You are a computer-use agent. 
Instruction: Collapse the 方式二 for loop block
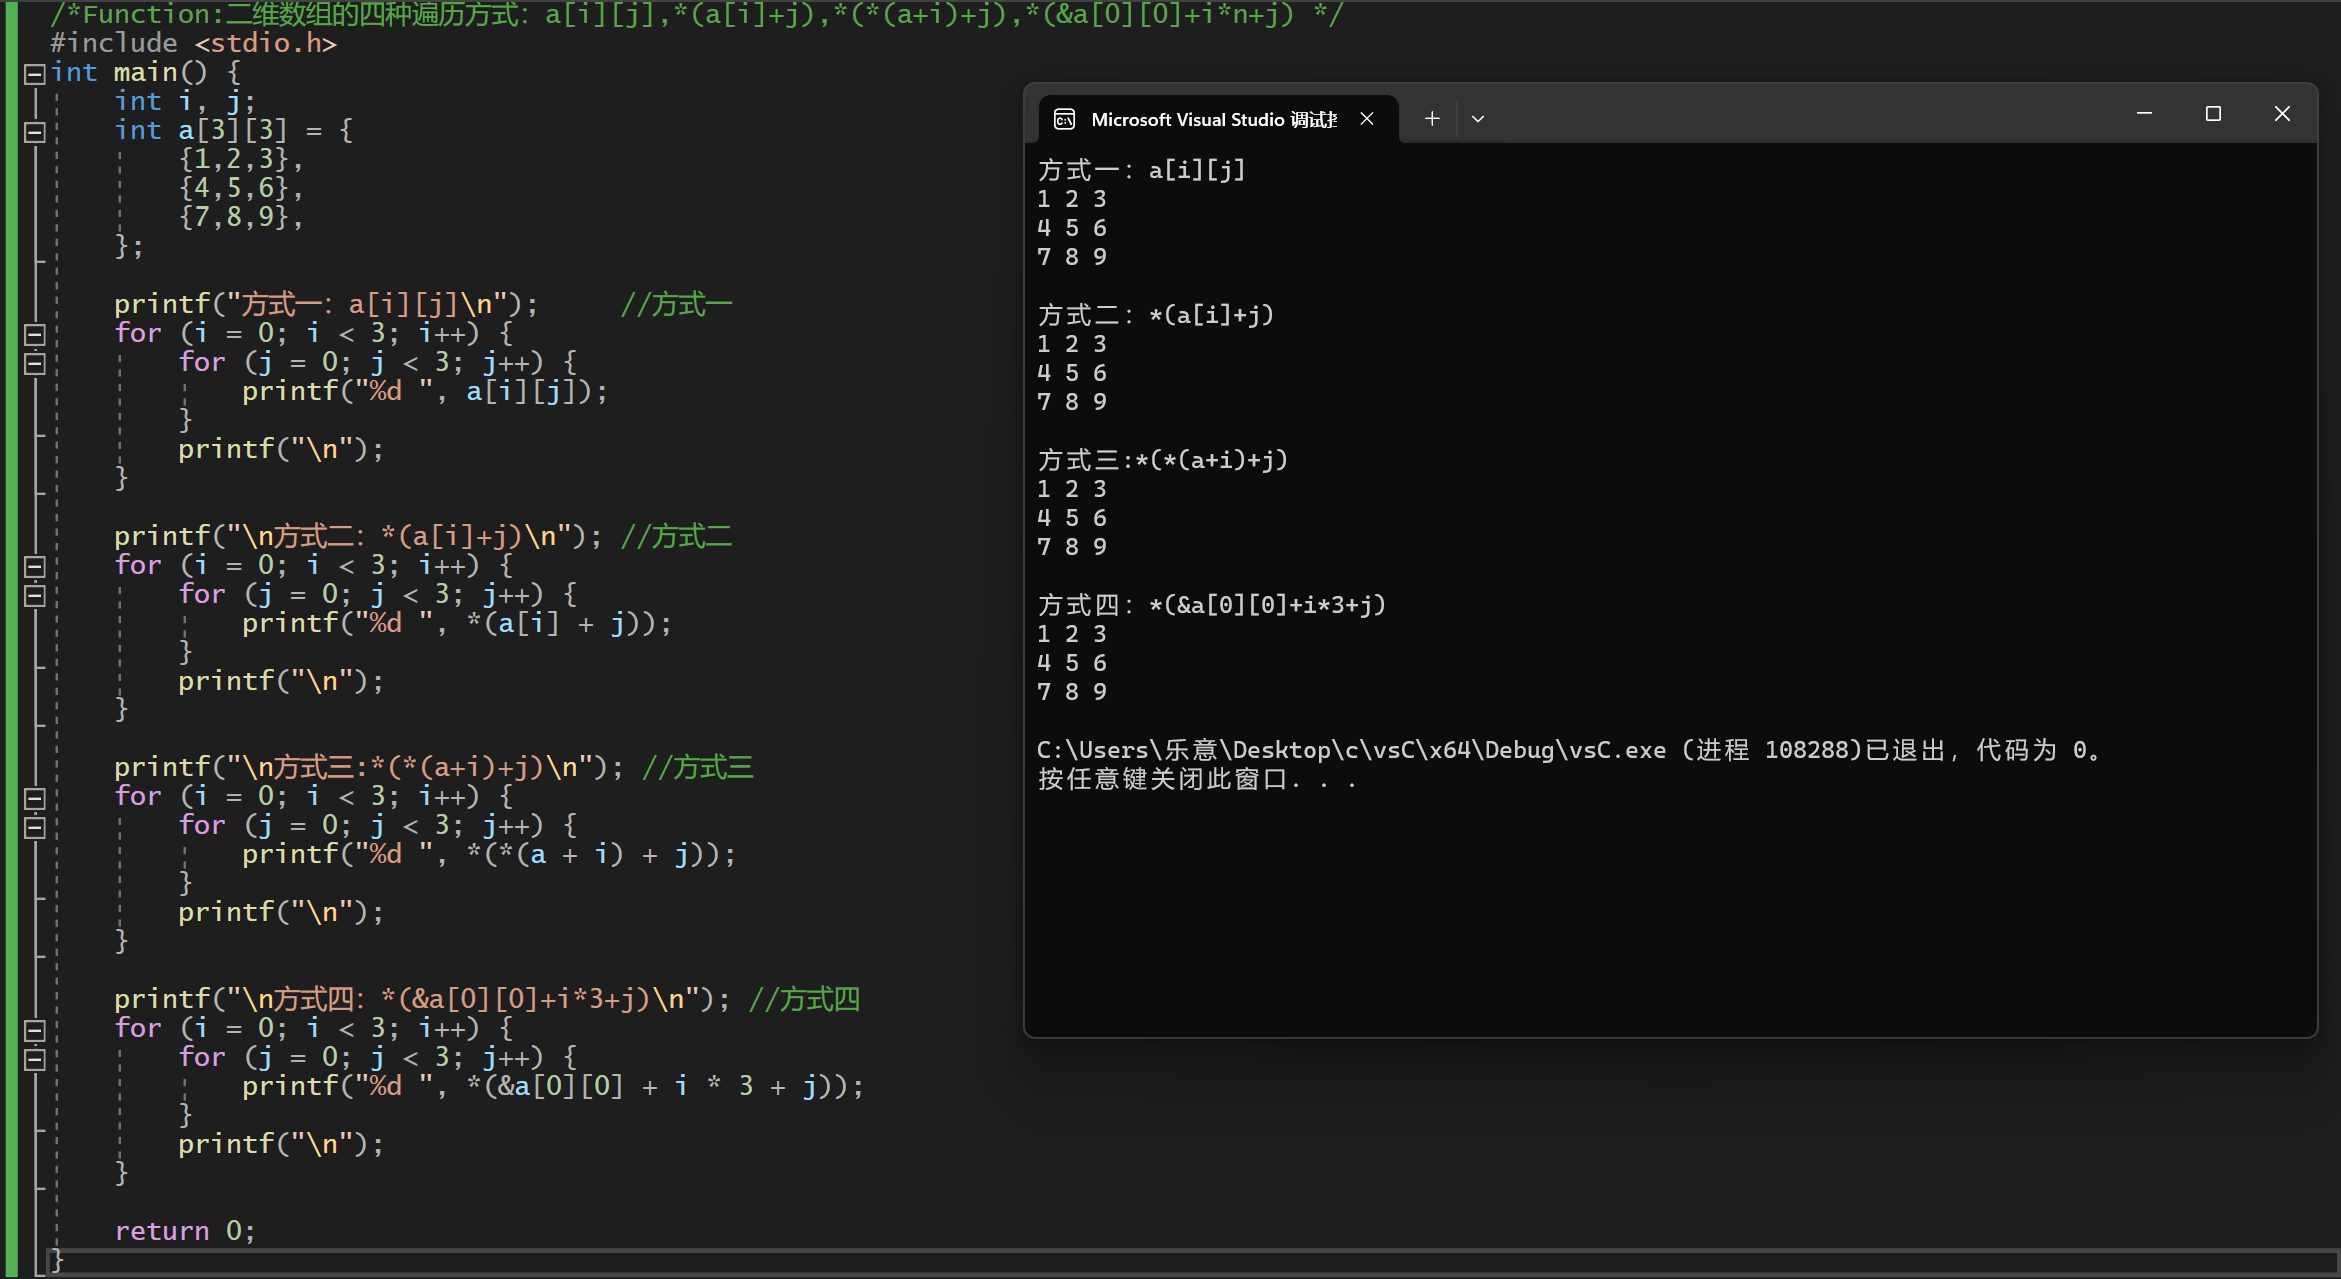pyautogui.click(x=33, y=566)
